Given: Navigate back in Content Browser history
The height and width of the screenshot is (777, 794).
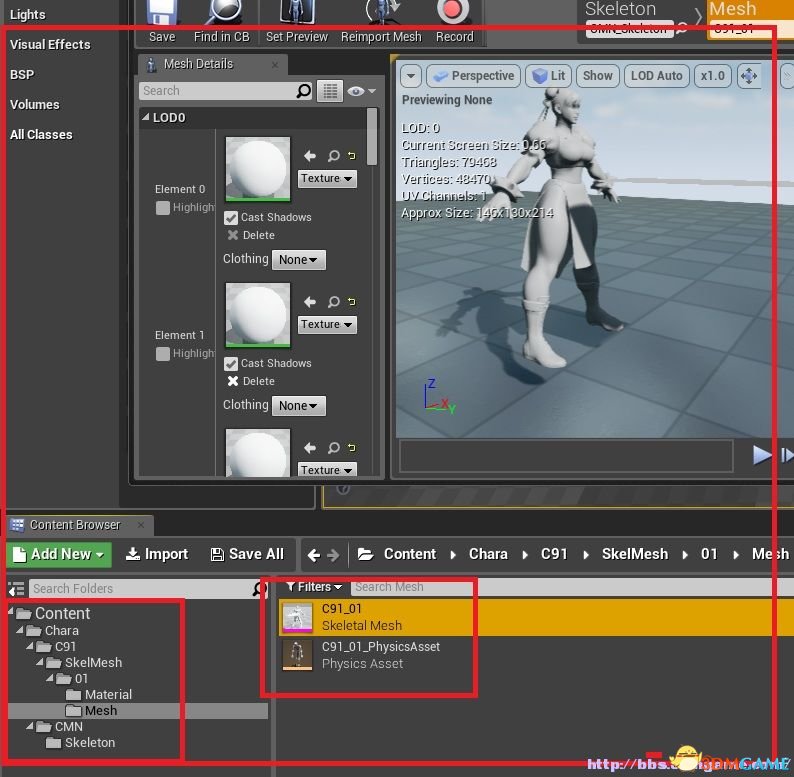Looking at the screenshot, I should (x=313, y=555).
